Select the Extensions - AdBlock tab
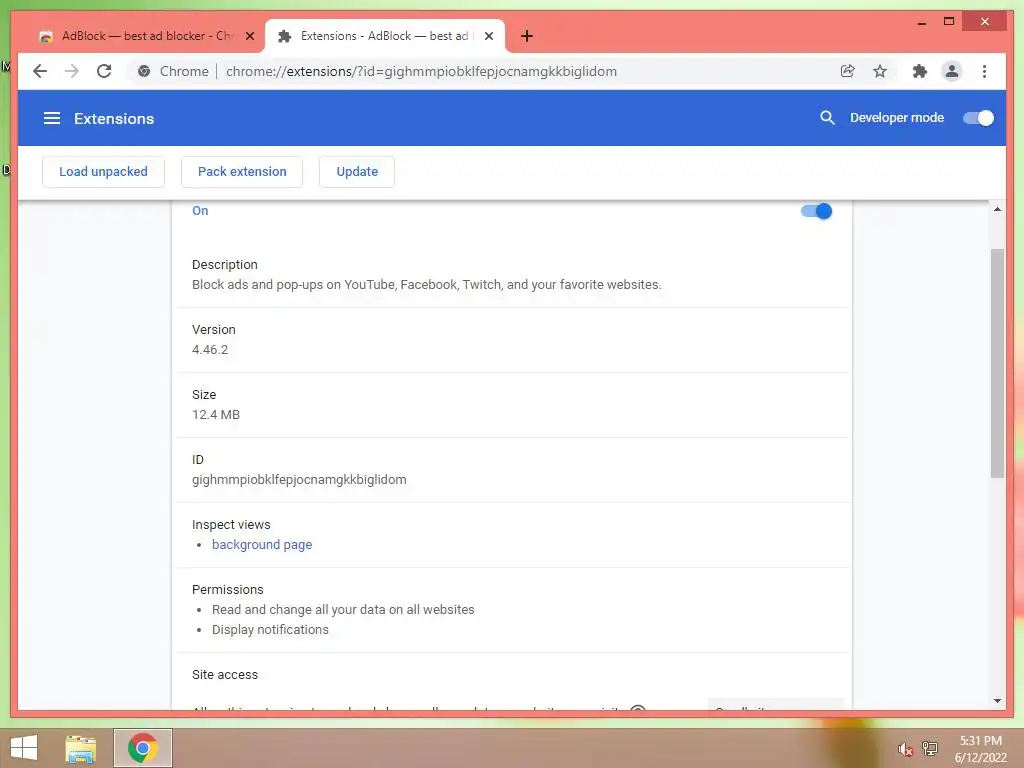Viewport: 1024px width, 768px height. (x=384, y=36)
